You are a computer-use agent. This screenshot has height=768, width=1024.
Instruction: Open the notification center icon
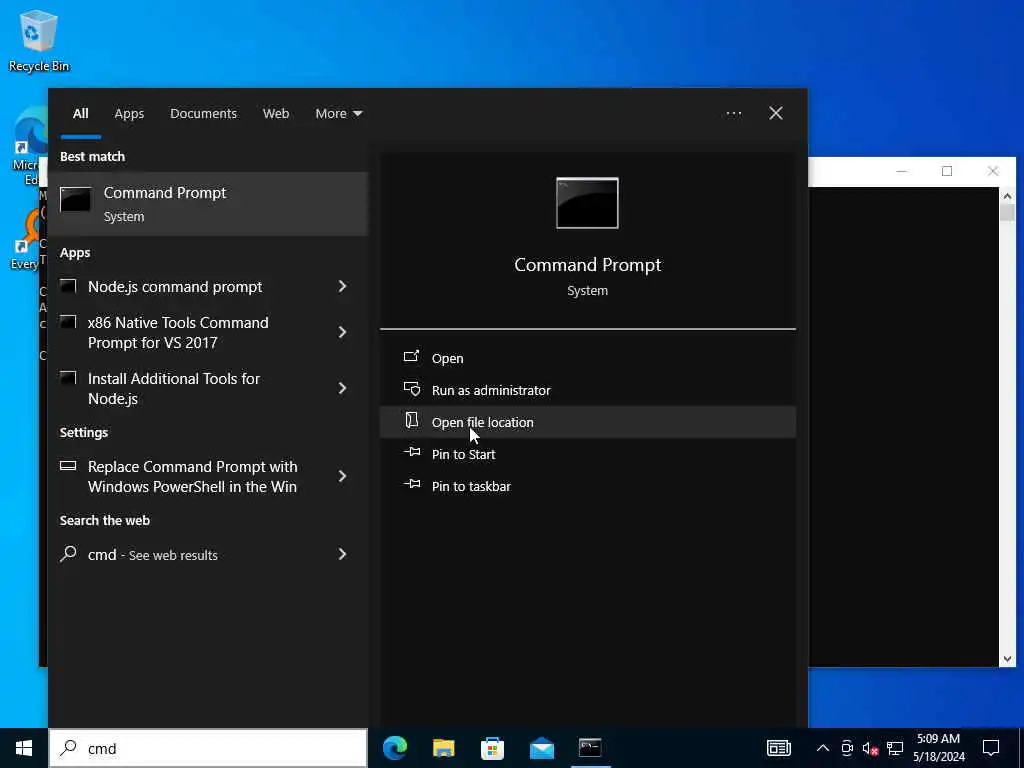[991, 748]
